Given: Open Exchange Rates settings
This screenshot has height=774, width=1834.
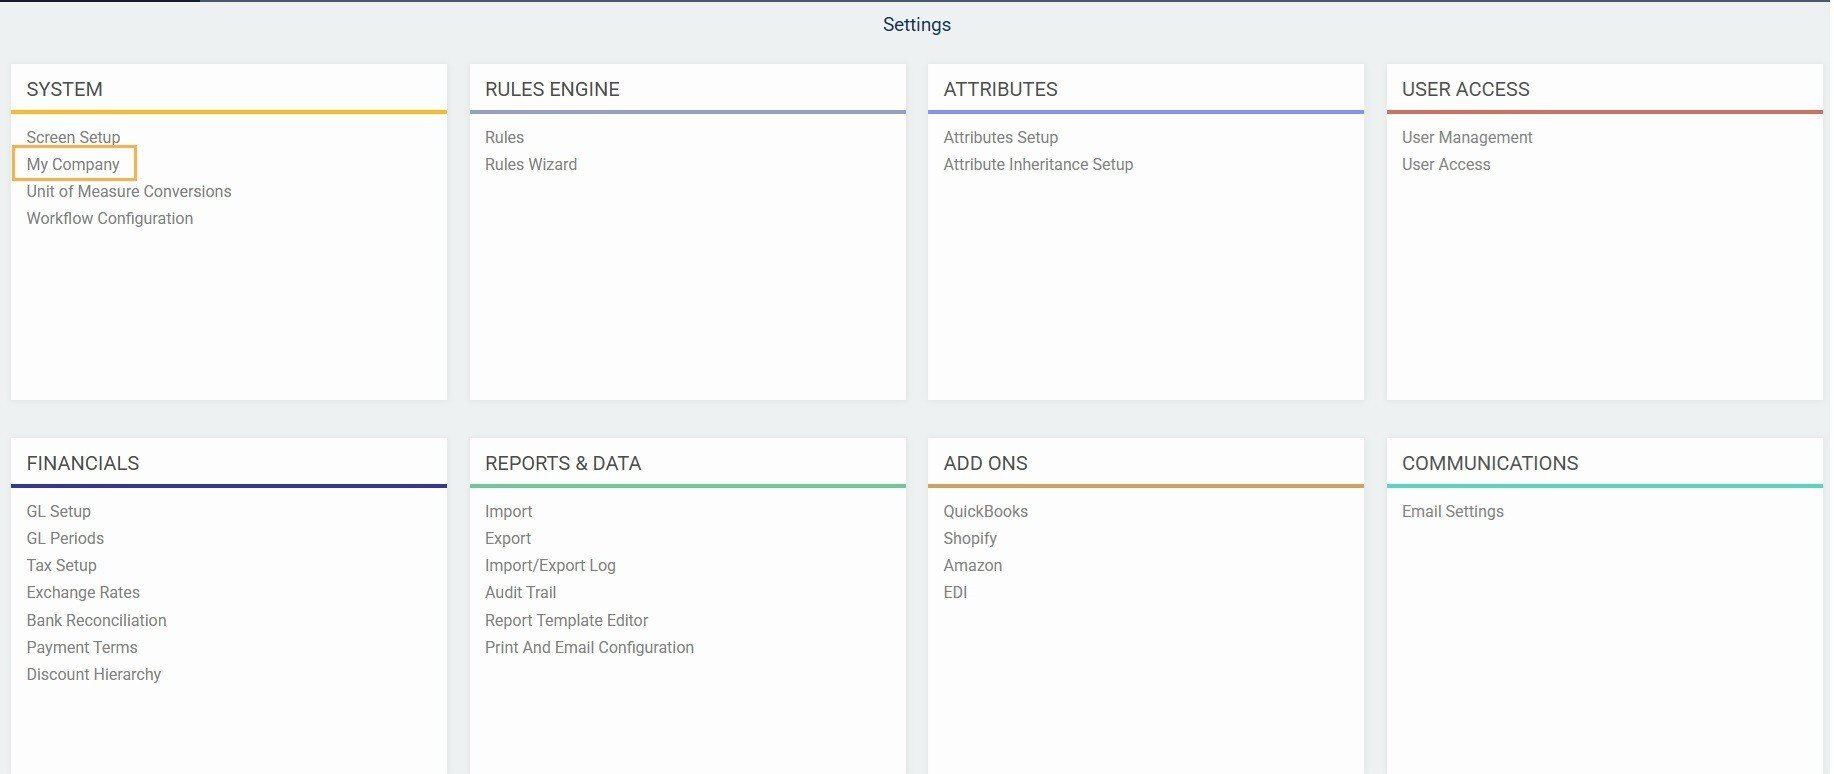Looking at the screenshot, I should (83, 592).
